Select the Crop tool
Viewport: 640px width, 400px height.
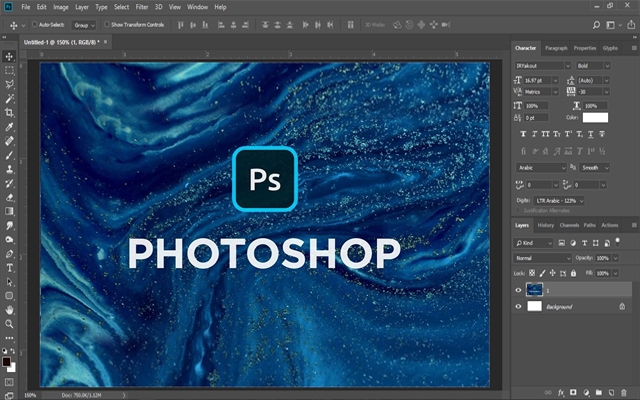coord(9,113)
